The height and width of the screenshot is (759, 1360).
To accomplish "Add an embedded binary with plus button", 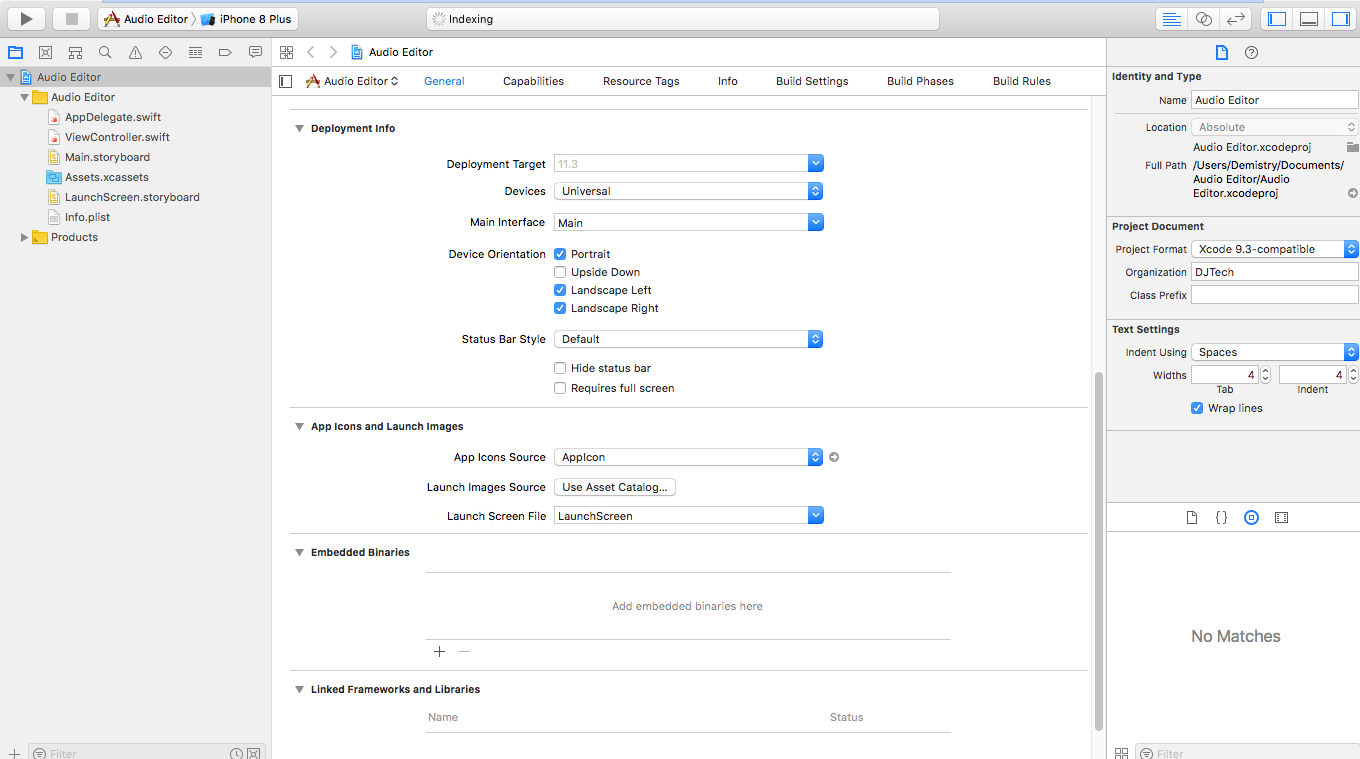I will tap(439, 651).
